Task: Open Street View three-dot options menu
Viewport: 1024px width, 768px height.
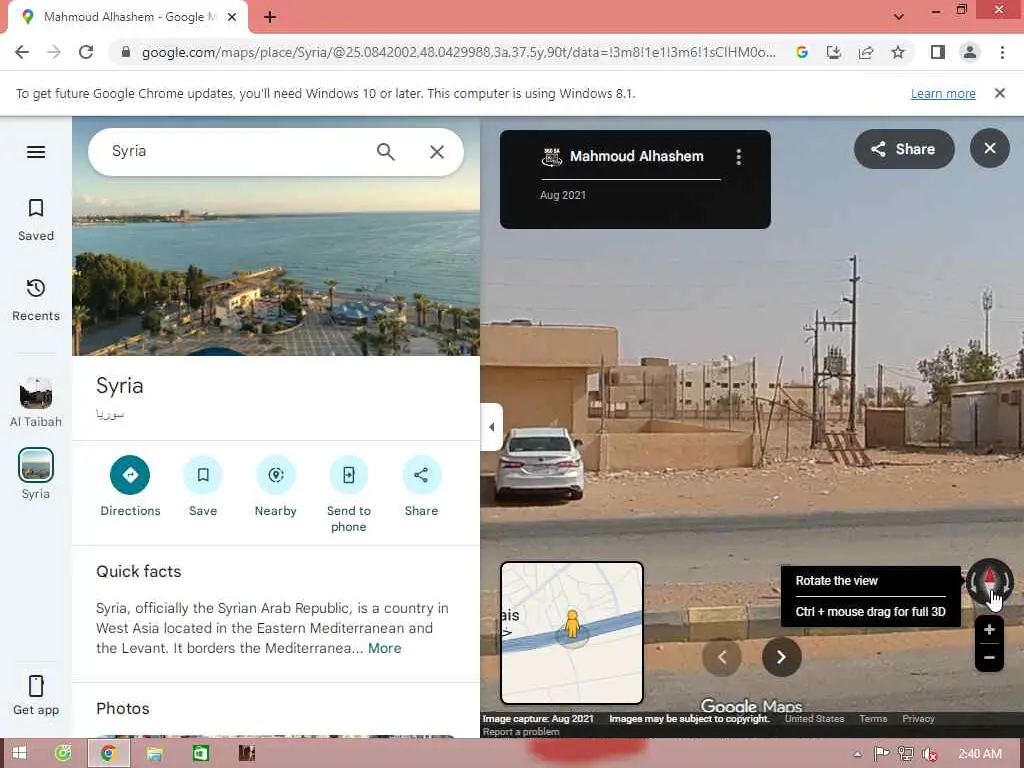Action: click(739, 157)
